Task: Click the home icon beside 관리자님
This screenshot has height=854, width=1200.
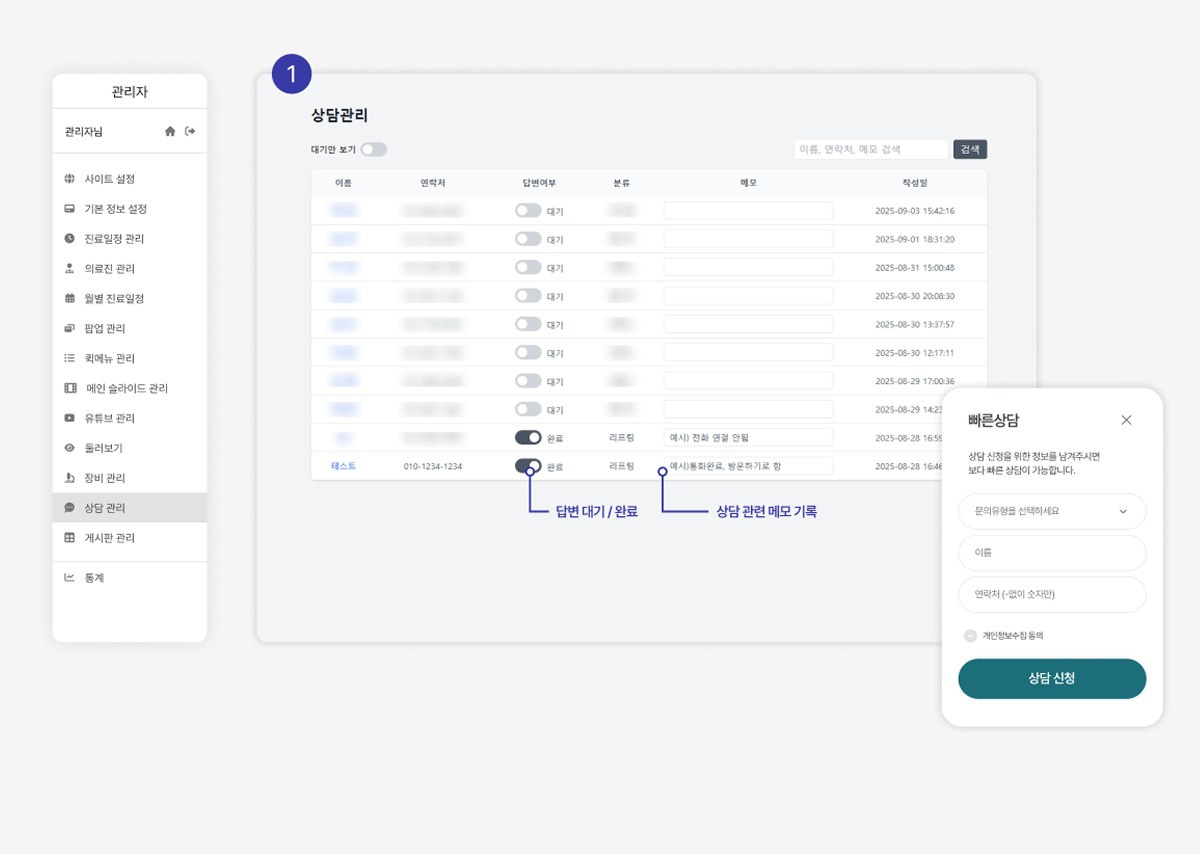Action: tap(170, 131)
